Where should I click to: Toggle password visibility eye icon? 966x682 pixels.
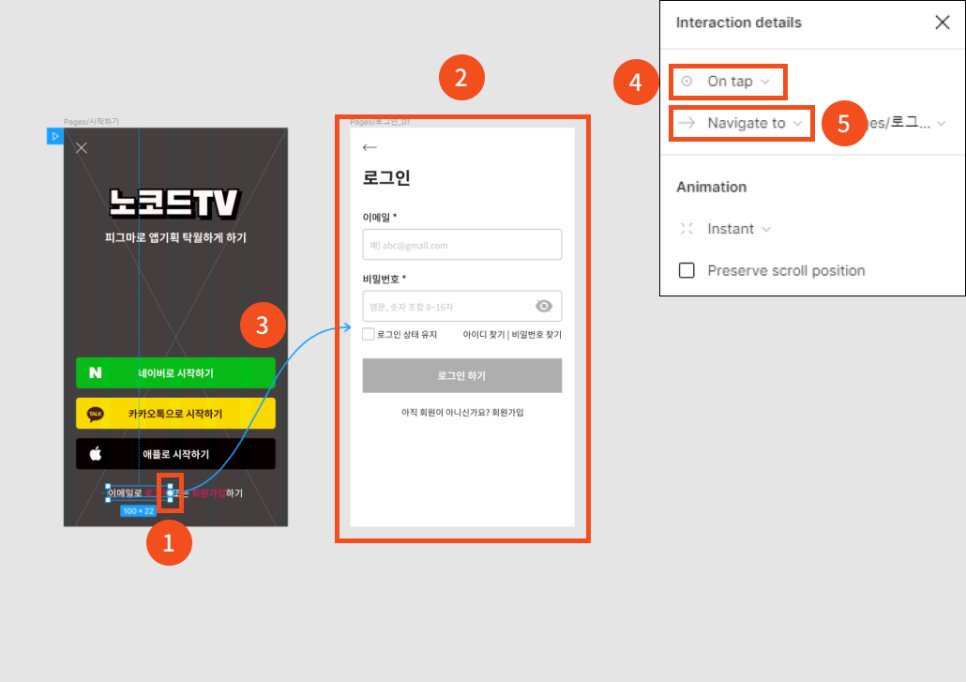(x=543, y=306)
